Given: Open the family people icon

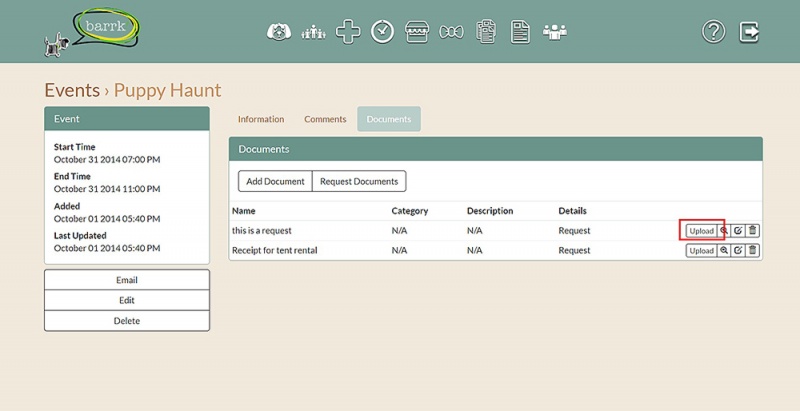Looking at the screenshot, I should click(x=313, y=33).
